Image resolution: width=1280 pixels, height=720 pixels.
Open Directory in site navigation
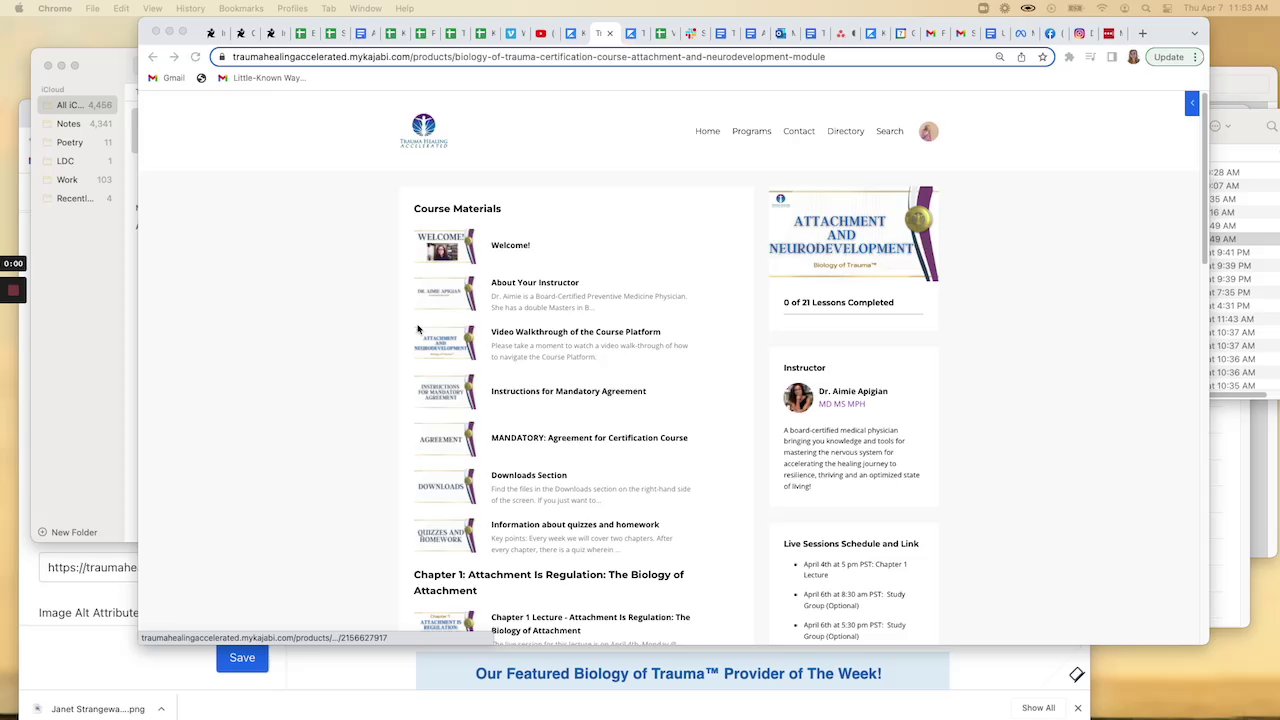[x=845, y=131]
